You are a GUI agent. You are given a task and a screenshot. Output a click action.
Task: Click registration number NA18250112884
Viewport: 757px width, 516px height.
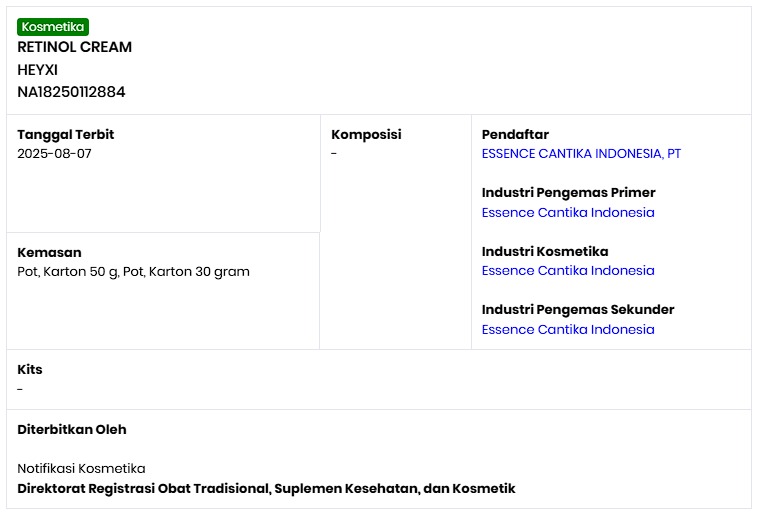click(x=71, y=92)
